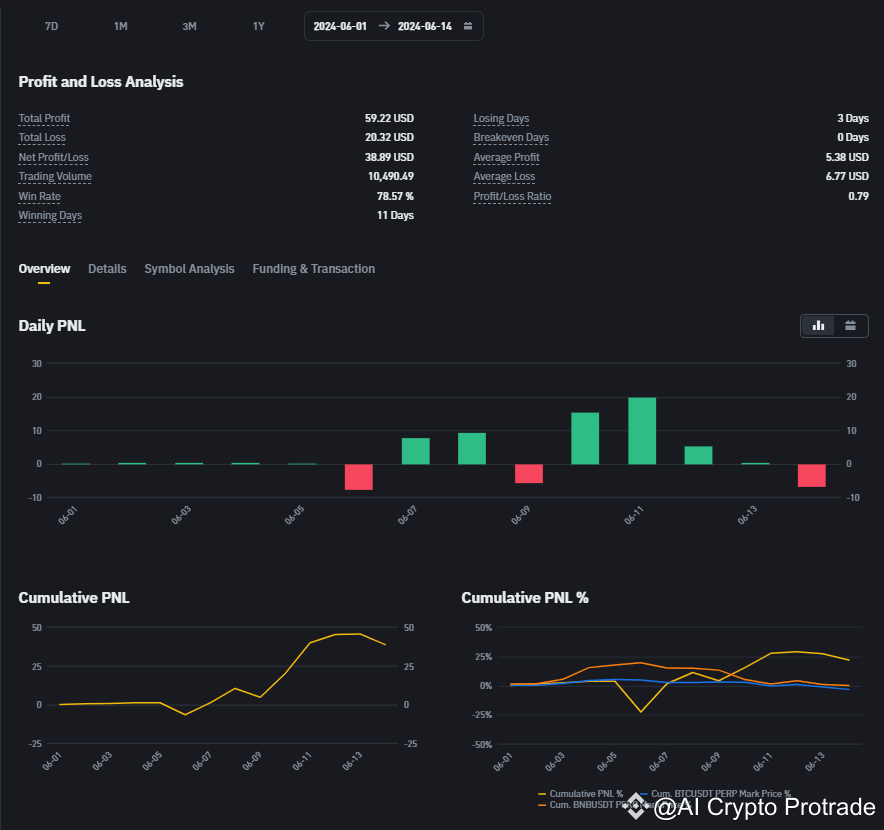Click the 78.57 % win rate value
The width and height of the screenshot is (884, 830).
tap(395, 196)
